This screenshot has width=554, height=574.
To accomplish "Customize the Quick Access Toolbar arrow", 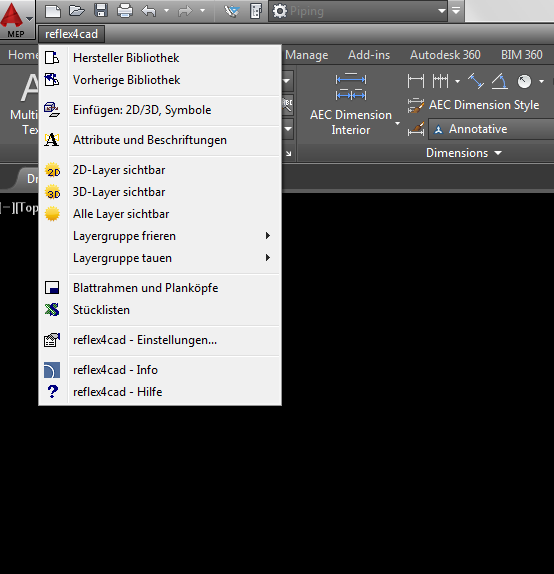I will click(x=456, y=11).
